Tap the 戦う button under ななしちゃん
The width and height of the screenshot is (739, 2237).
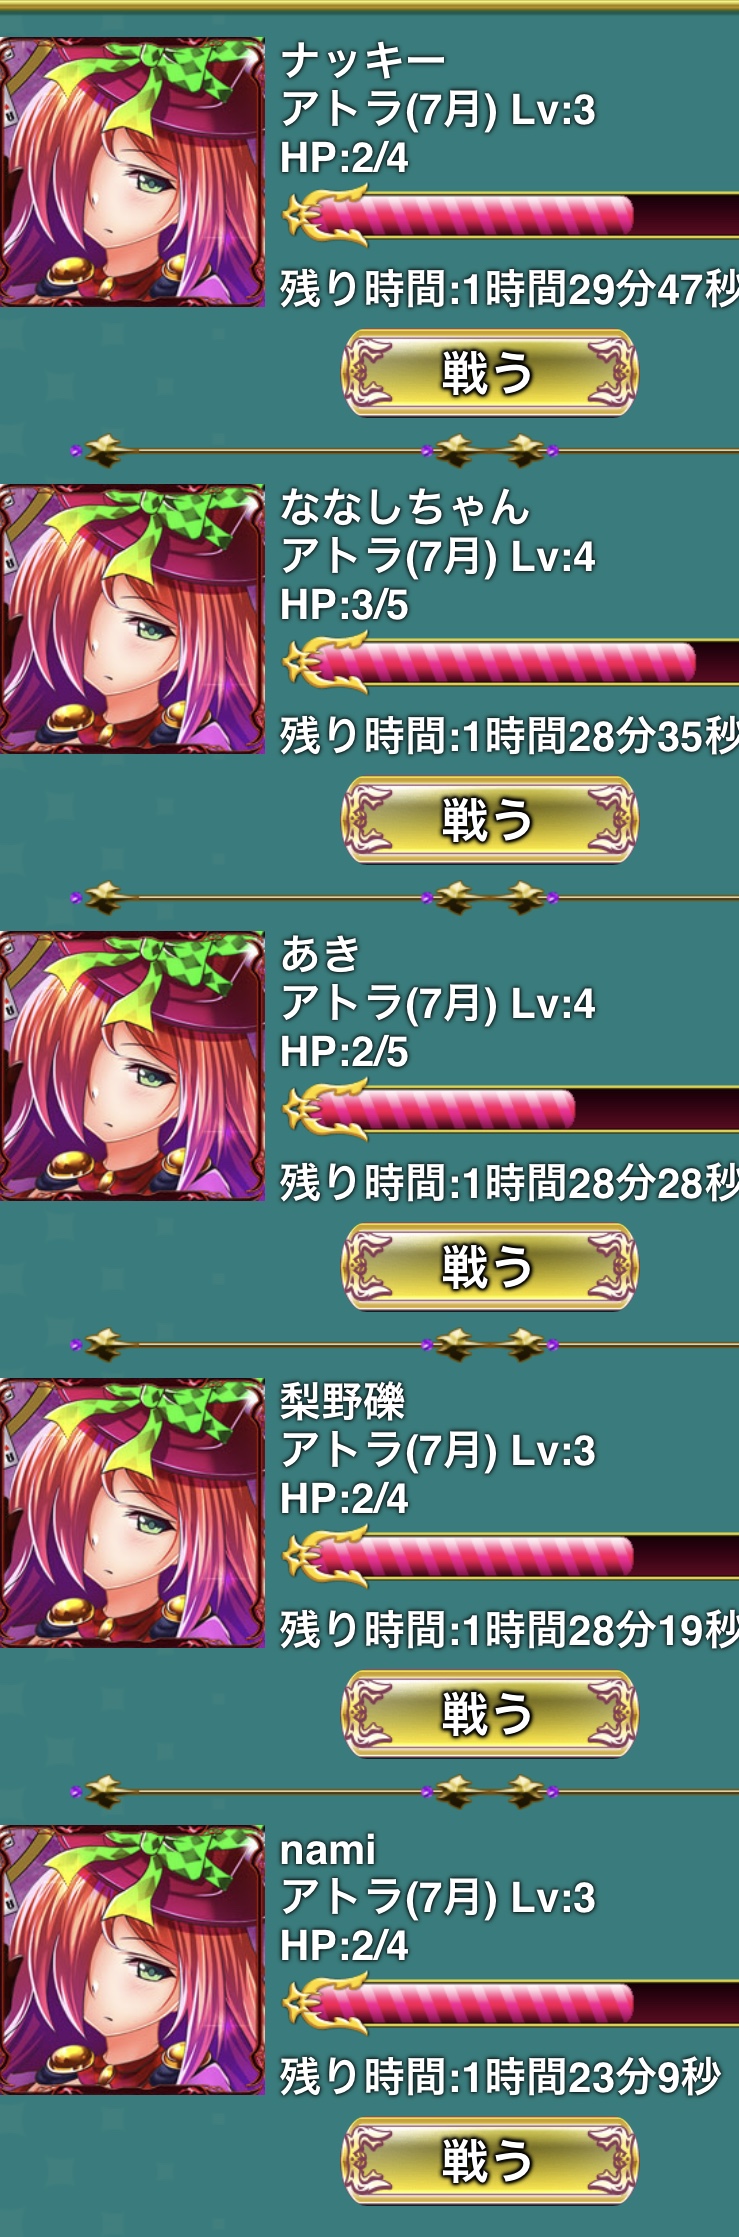[489, 820]
